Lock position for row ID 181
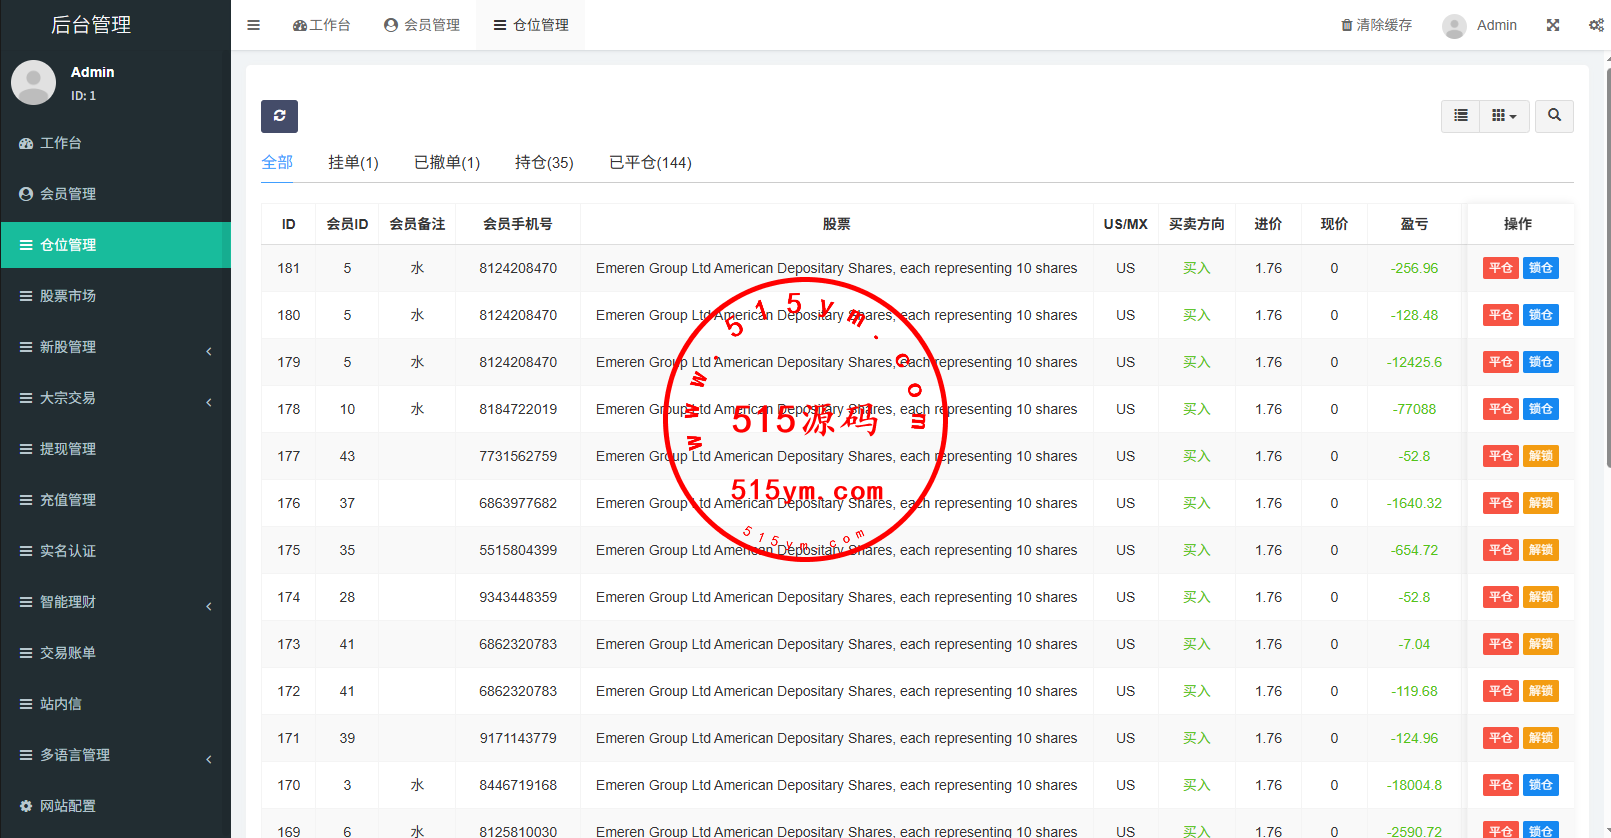 pos(1540,268)
